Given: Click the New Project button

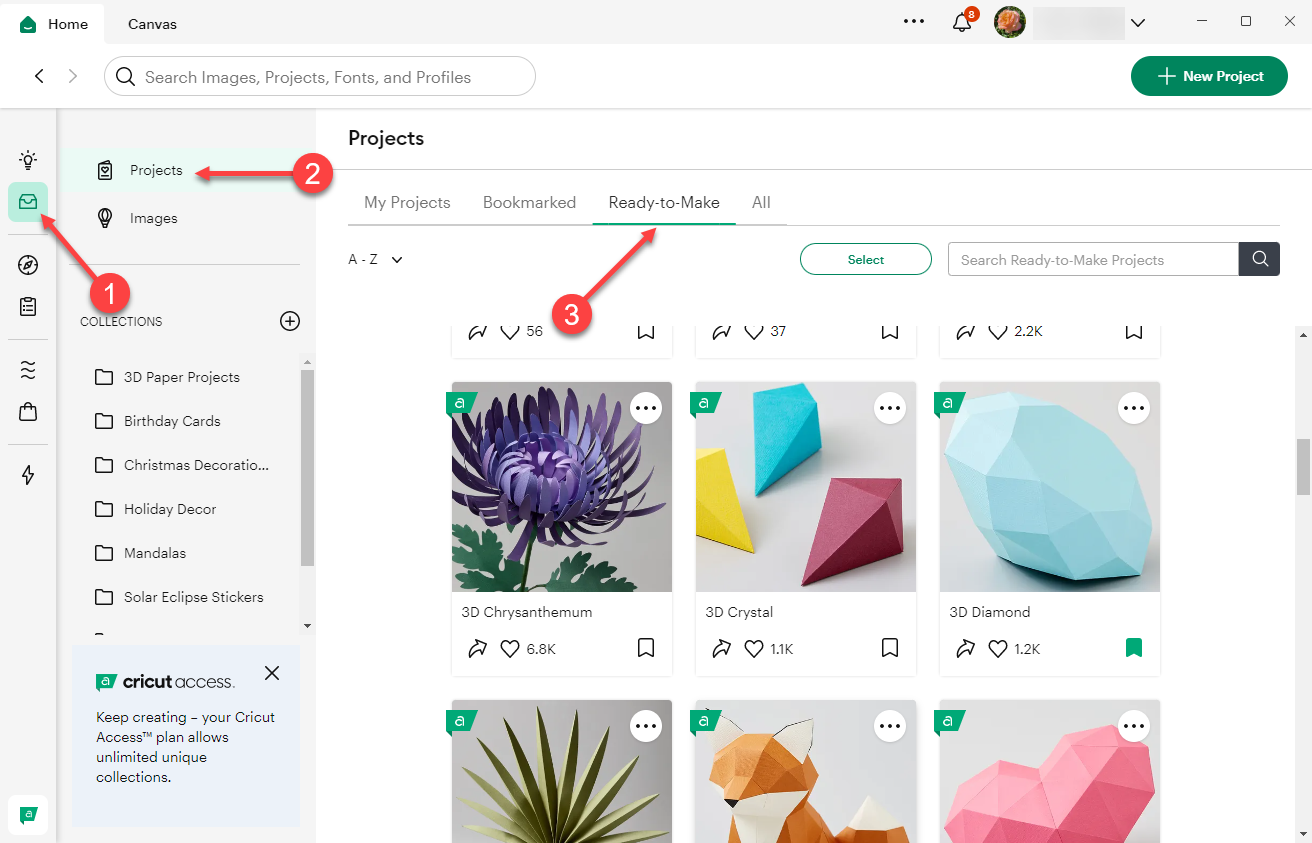Looking at the screenshot, I should click(1208, 76).
